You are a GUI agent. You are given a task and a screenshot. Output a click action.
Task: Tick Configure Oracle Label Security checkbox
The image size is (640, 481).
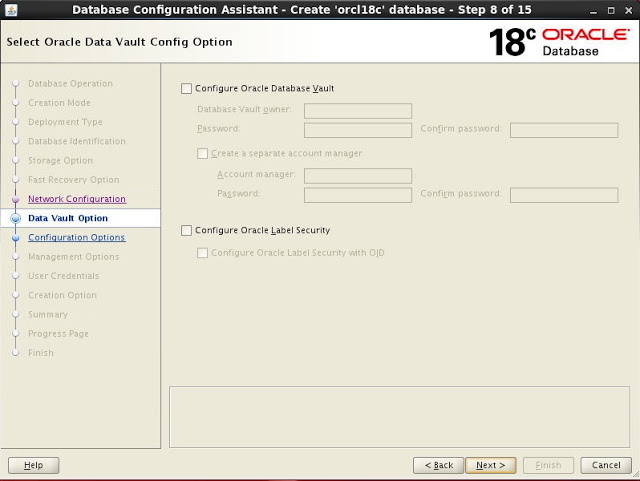[x=186, y=230]
